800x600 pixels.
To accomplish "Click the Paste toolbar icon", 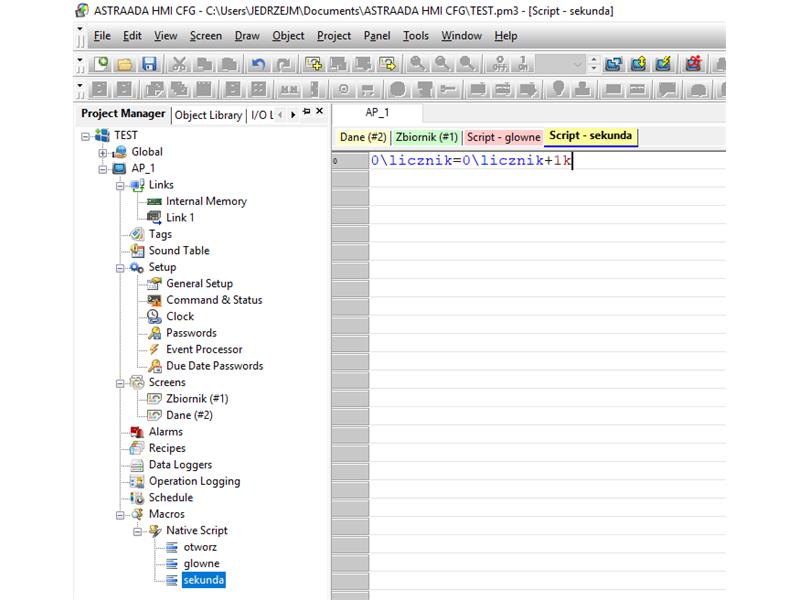I will click(x=229, y=64).
